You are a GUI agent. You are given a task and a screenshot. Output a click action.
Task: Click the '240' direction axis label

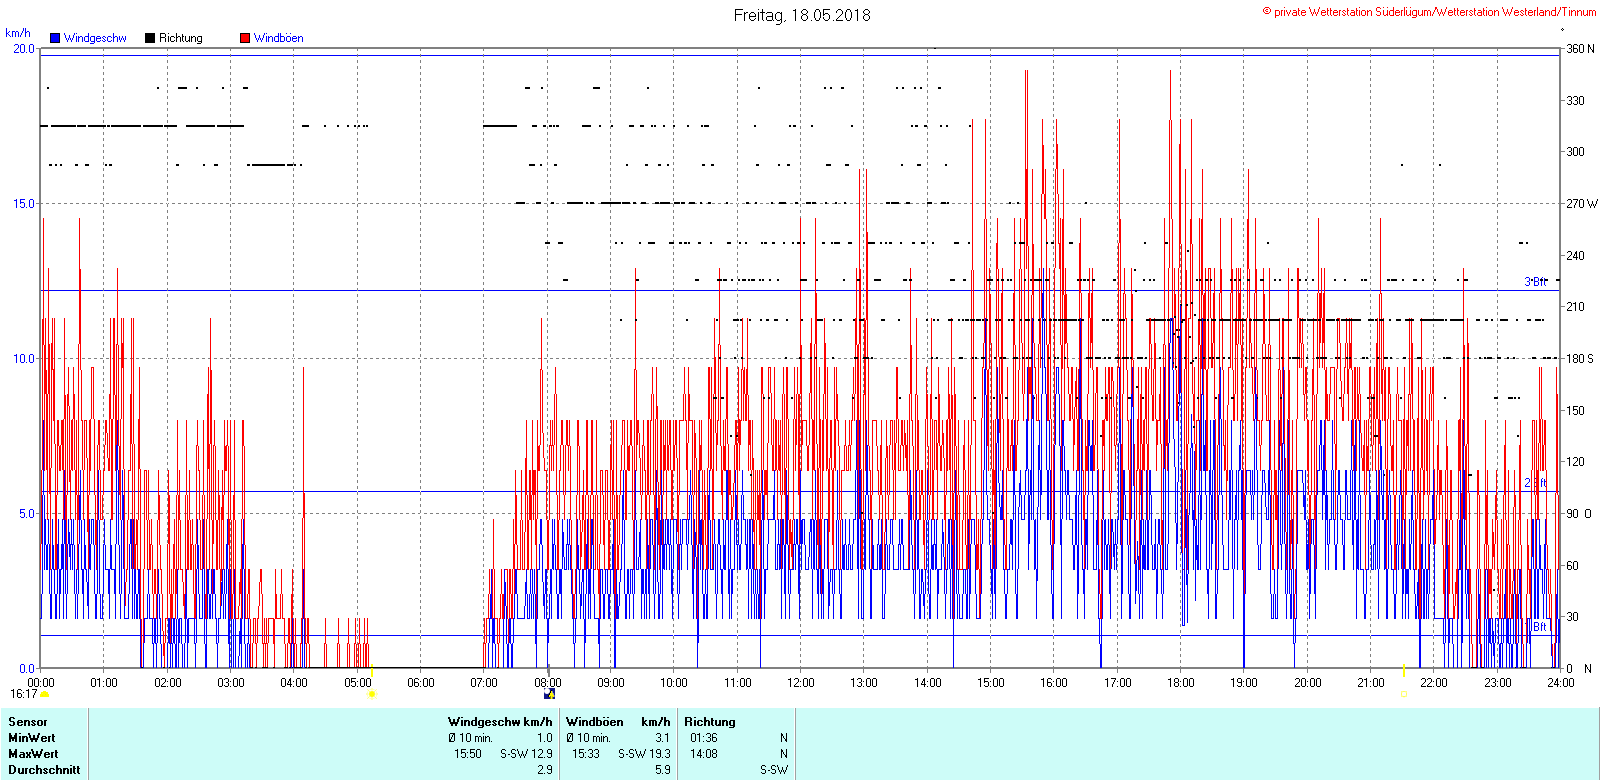click(1575, 256)
